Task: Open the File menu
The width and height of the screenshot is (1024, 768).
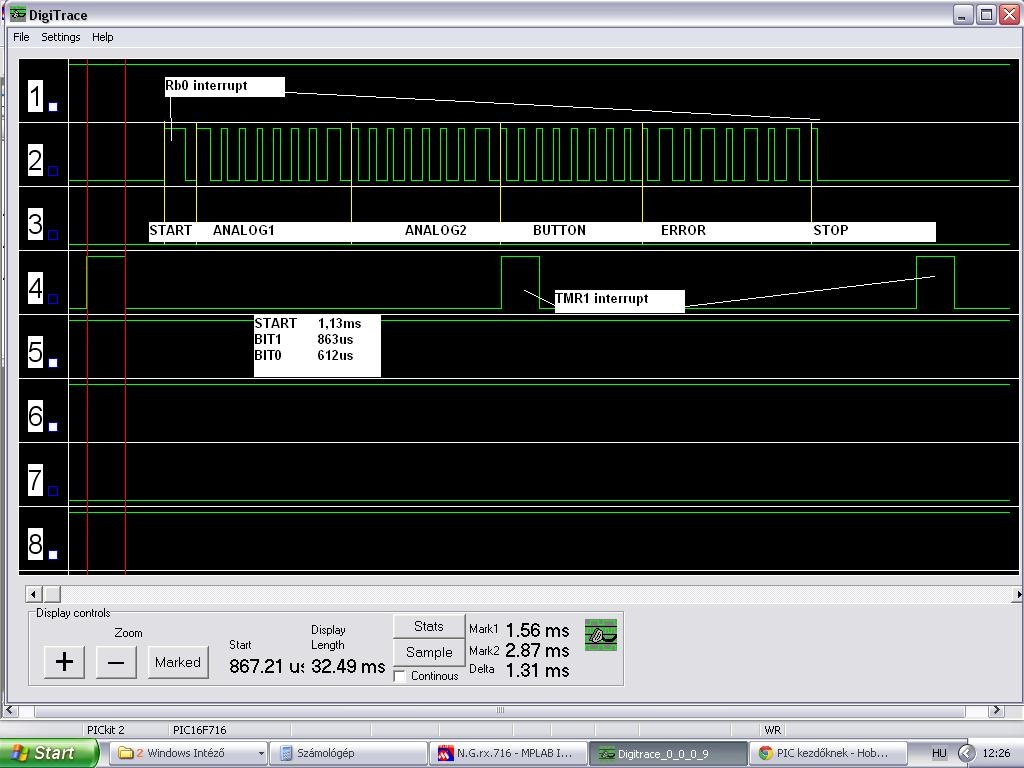Action: tap(21, 37)
